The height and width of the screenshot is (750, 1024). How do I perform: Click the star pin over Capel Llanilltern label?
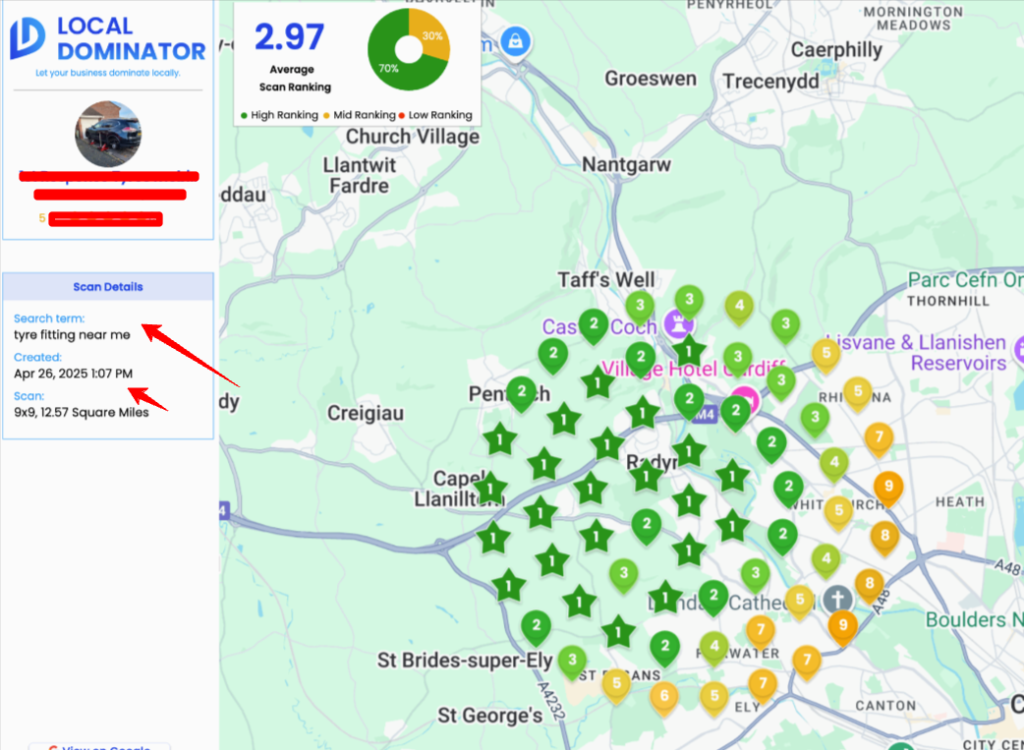(x=490, y=489)
